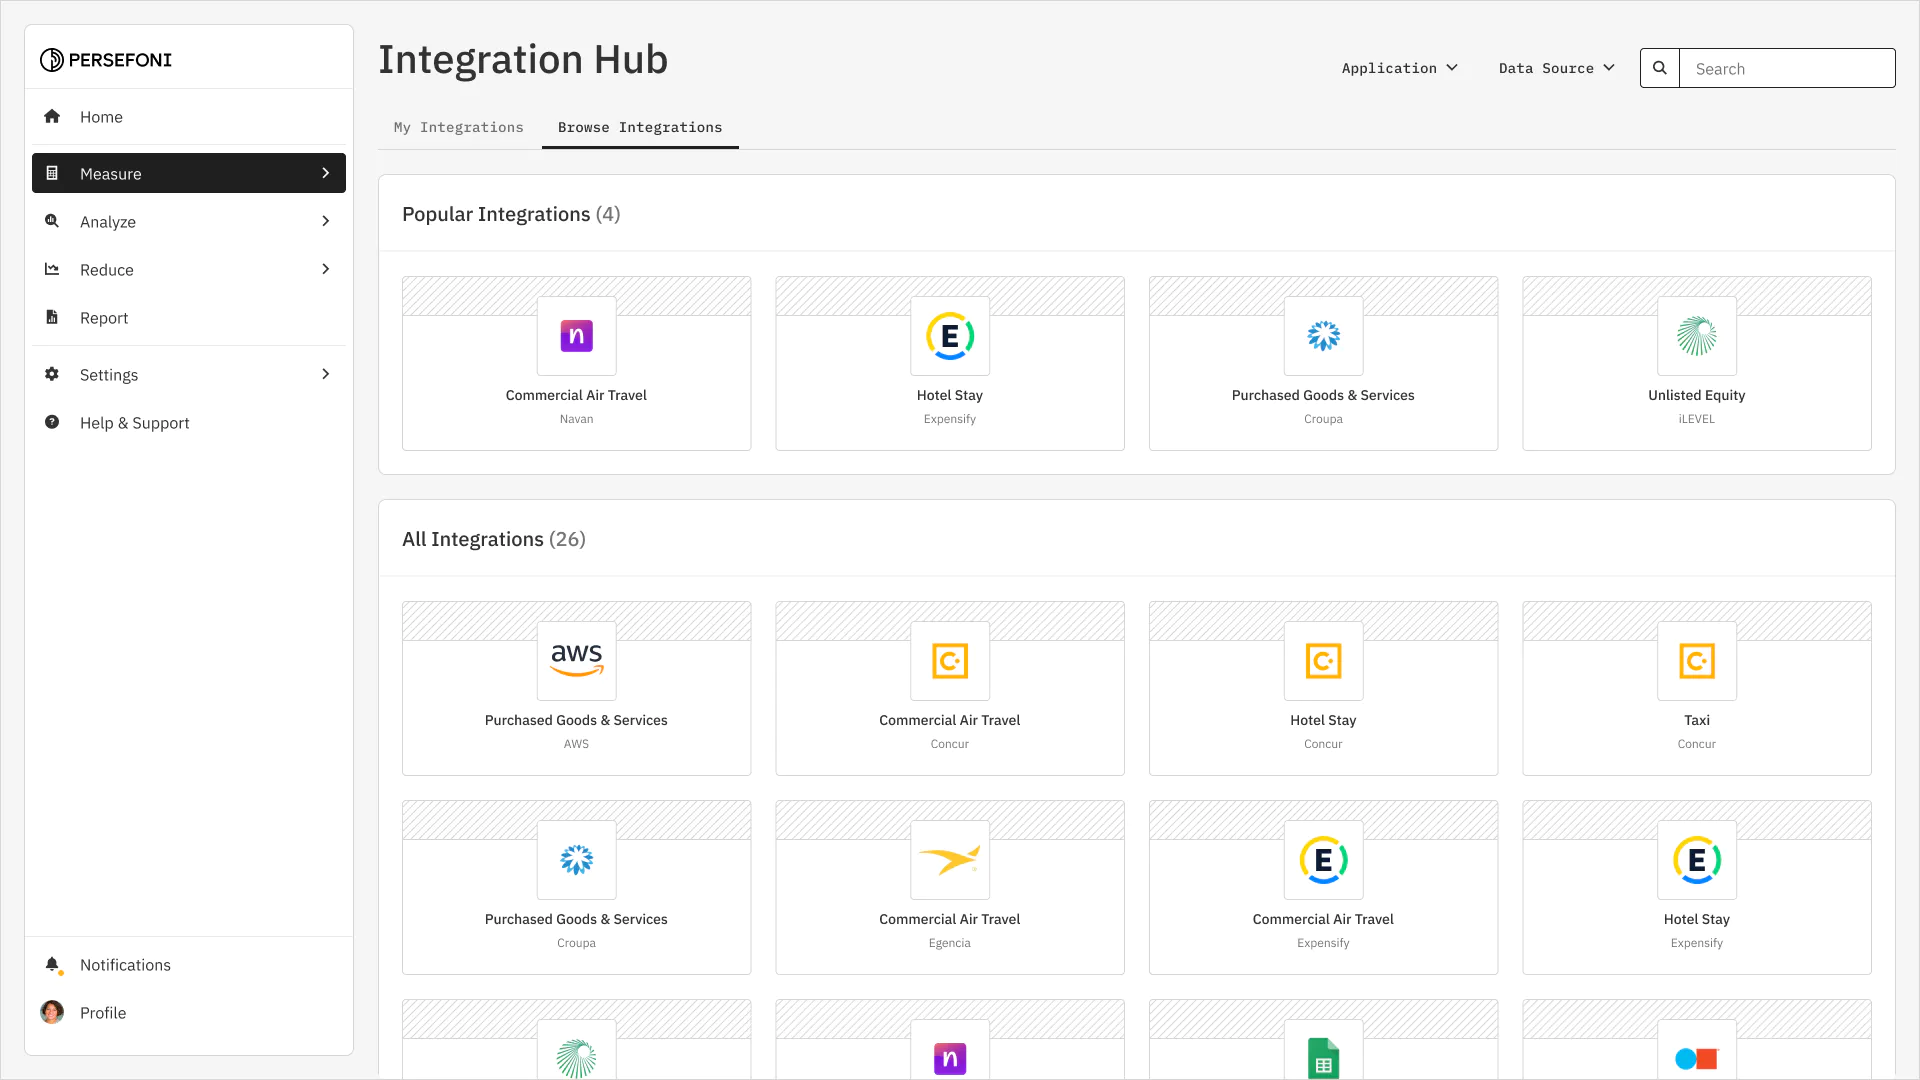Expand the Measure section chevron
This screenshot has width=1920, height=1080.
point(325,173)
